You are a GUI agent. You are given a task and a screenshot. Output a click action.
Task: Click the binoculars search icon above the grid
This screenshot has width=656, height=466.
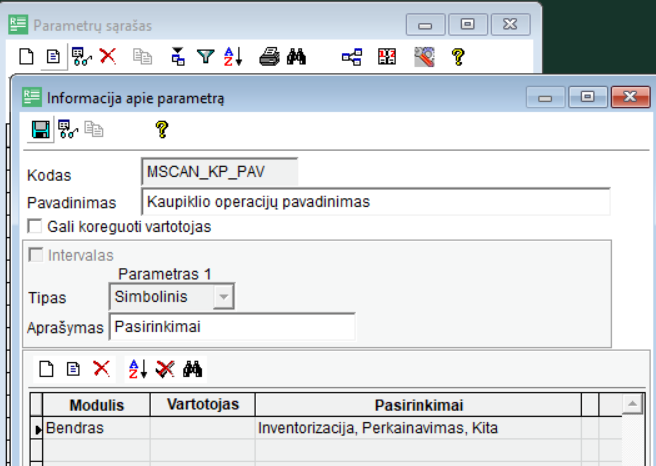pyautogui.click(x=193, y=369)
